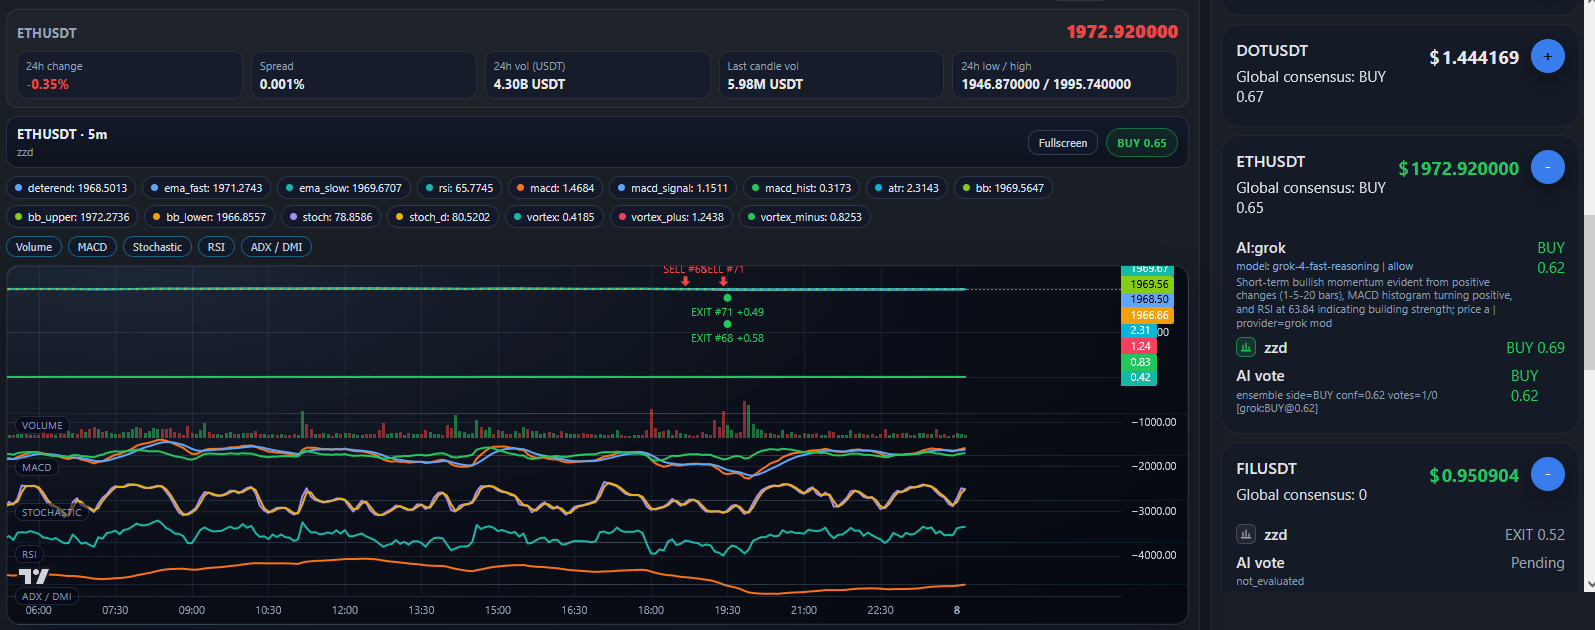1595x630 pixels.
Task: Toggle the ADX / DMI indicator
Action: [276, 247]
